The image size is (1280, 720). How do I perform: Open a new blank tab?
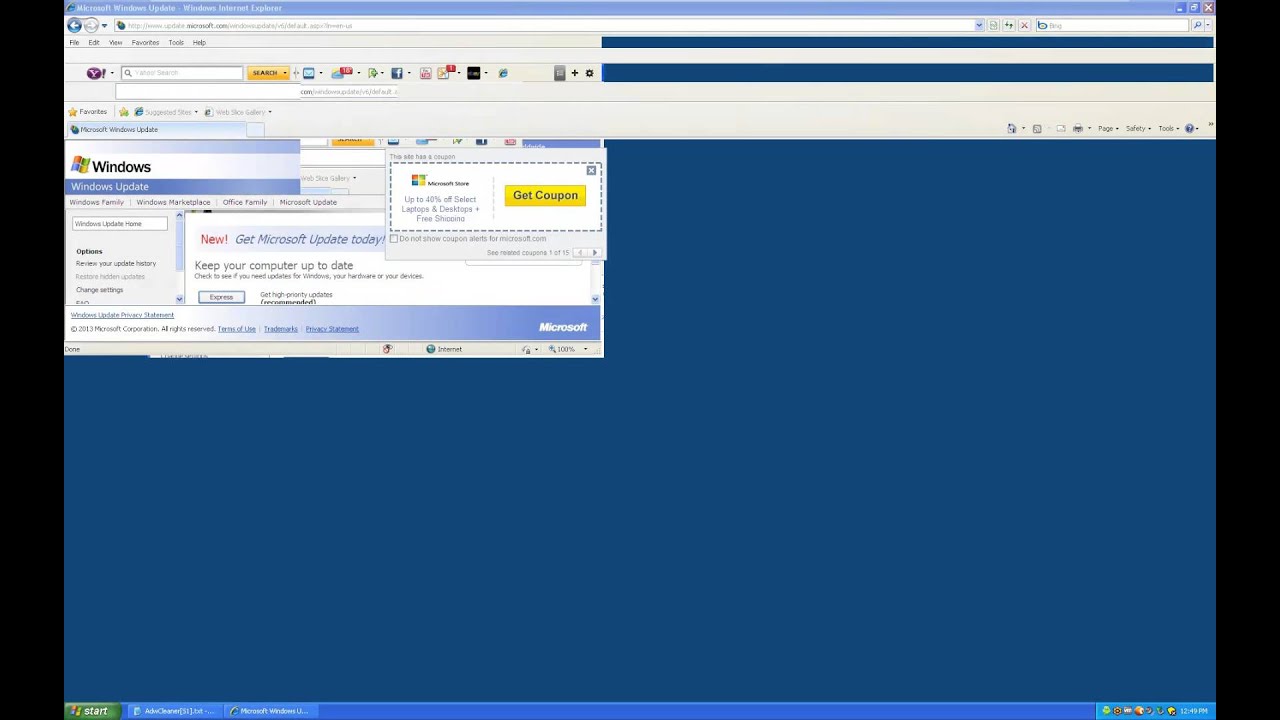(x=255, y=129)
